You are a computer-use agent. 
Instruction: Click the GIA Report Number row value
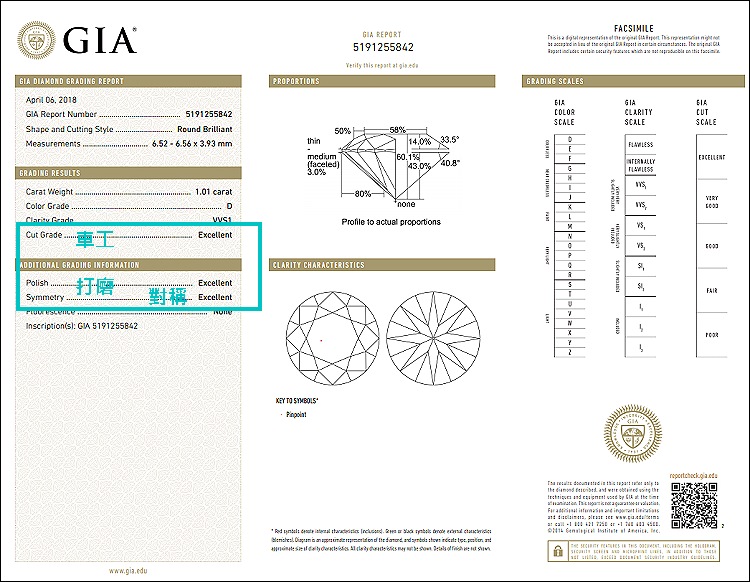[209, 114]
